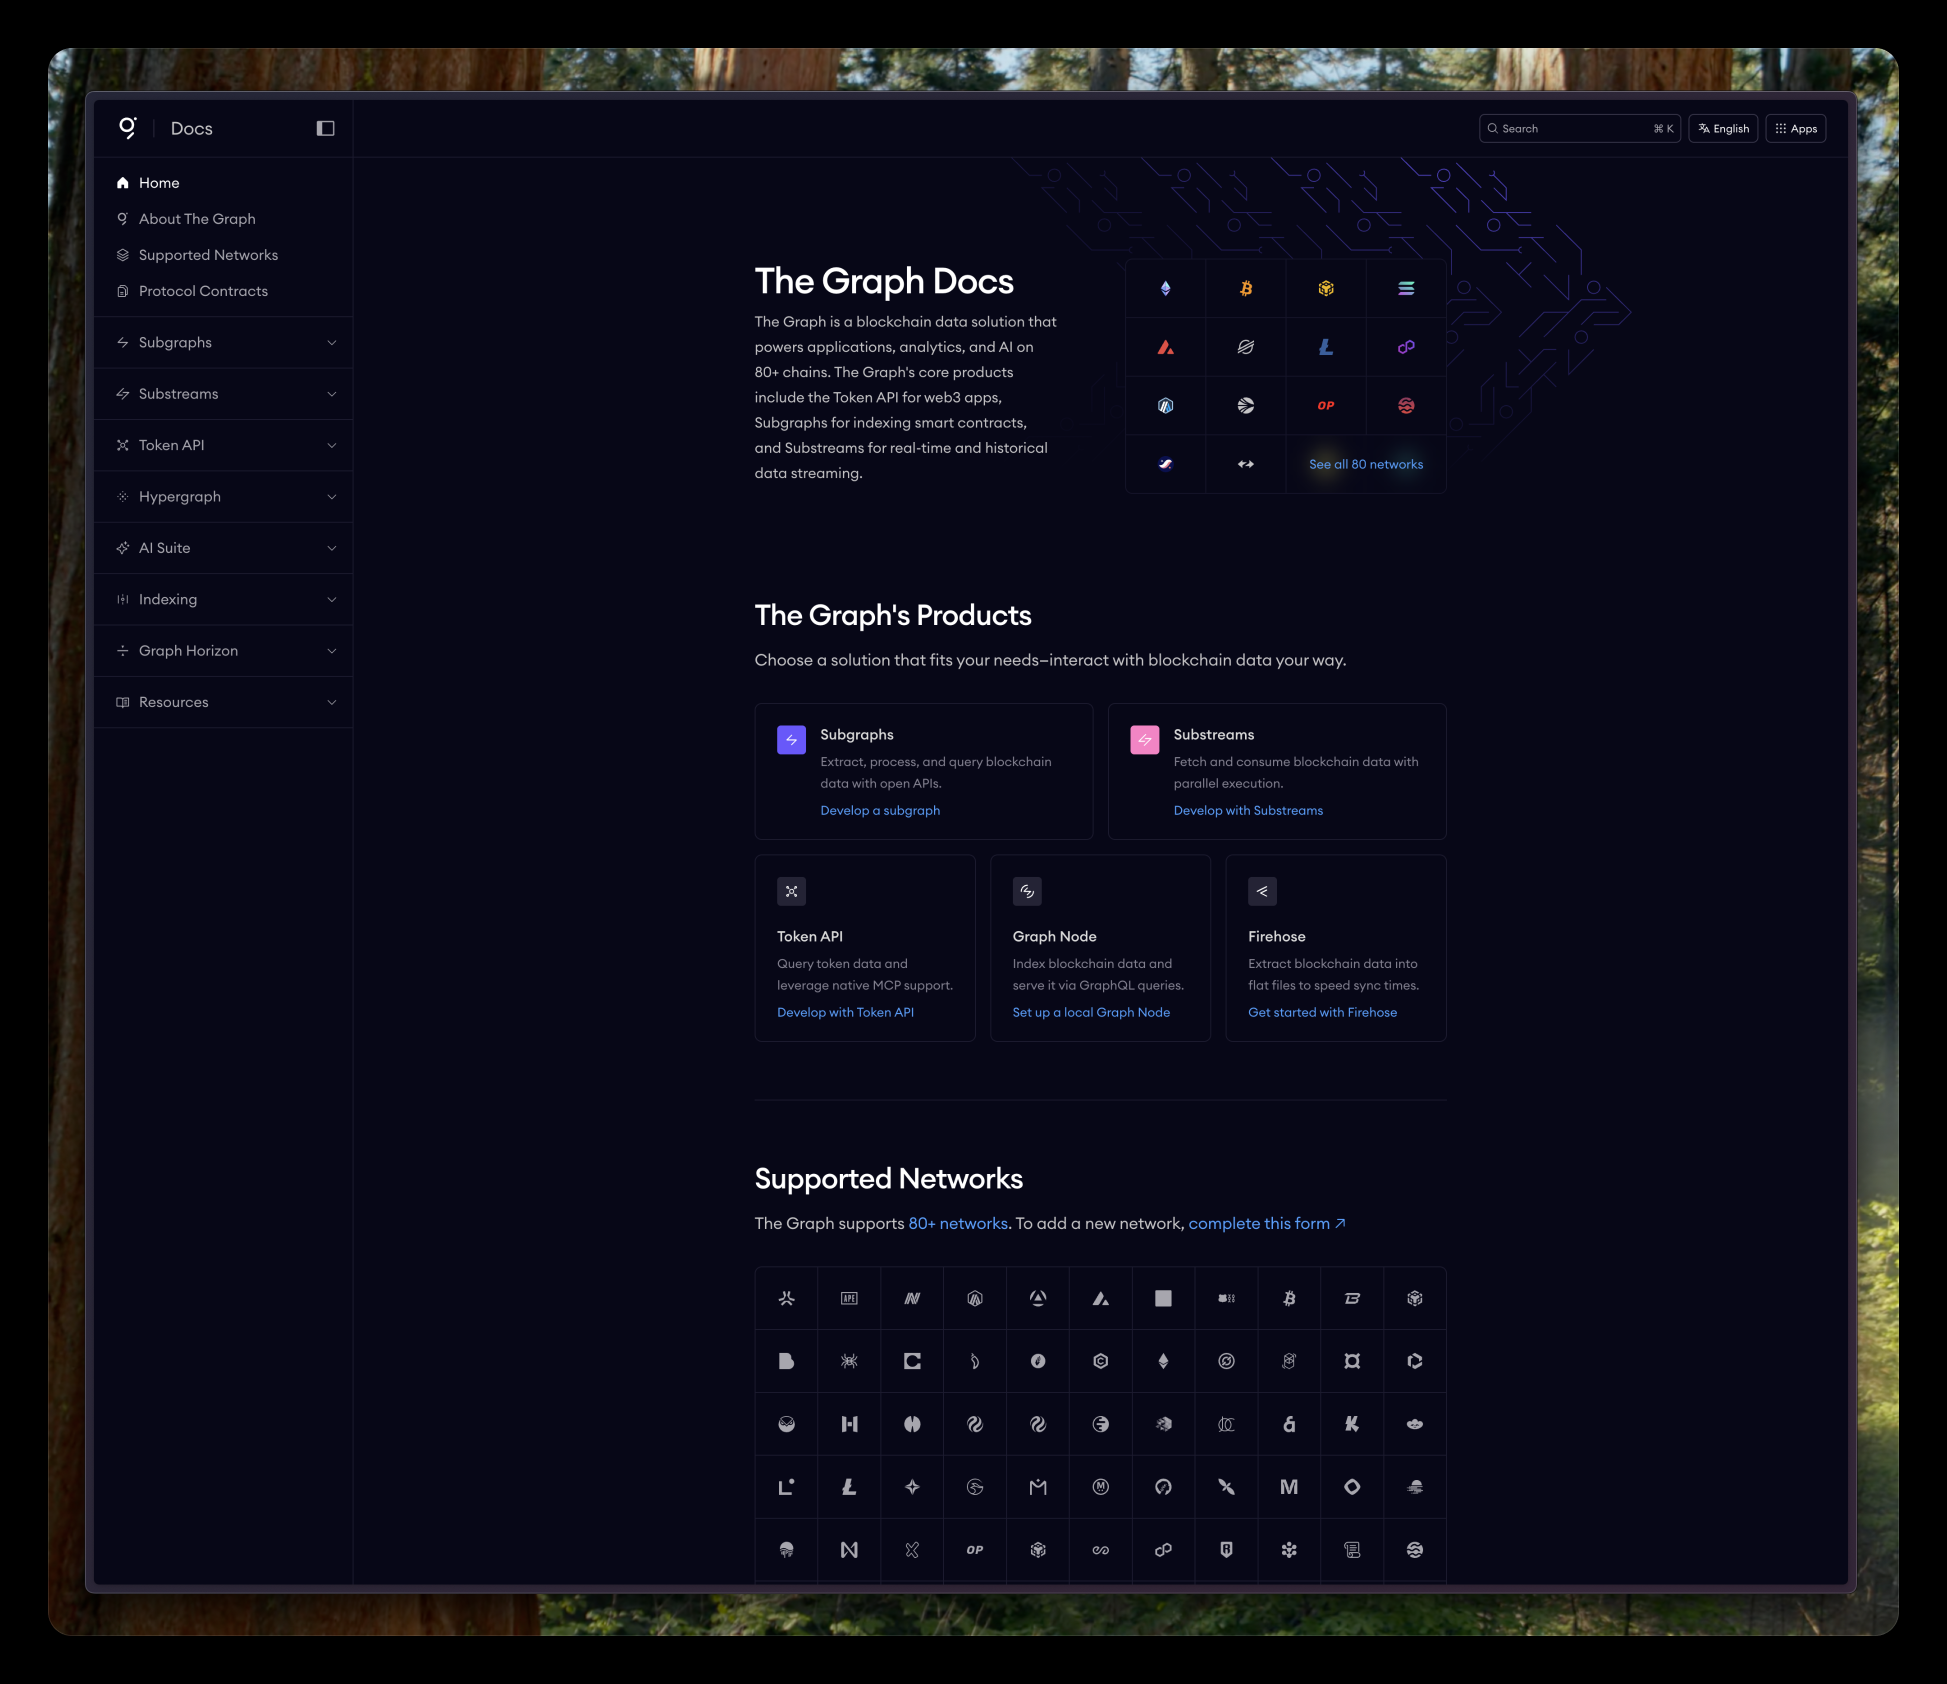
Task: Click the Firehose card icon
Action: pos(1262,891)
